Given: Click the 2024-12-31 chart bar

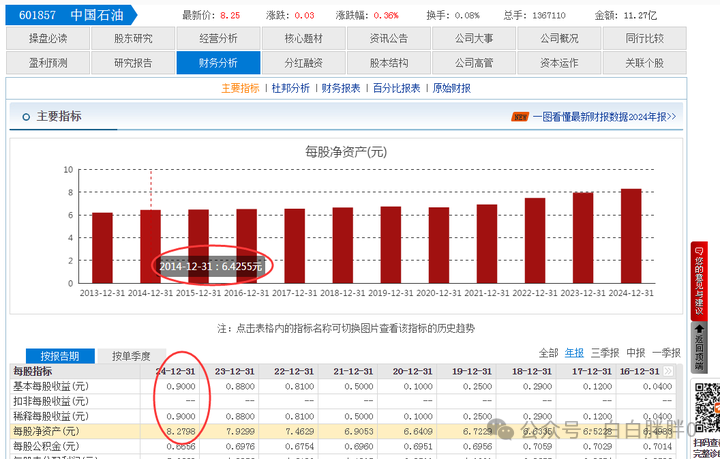Looking at the screenshot, I should (x=631, y=236).
